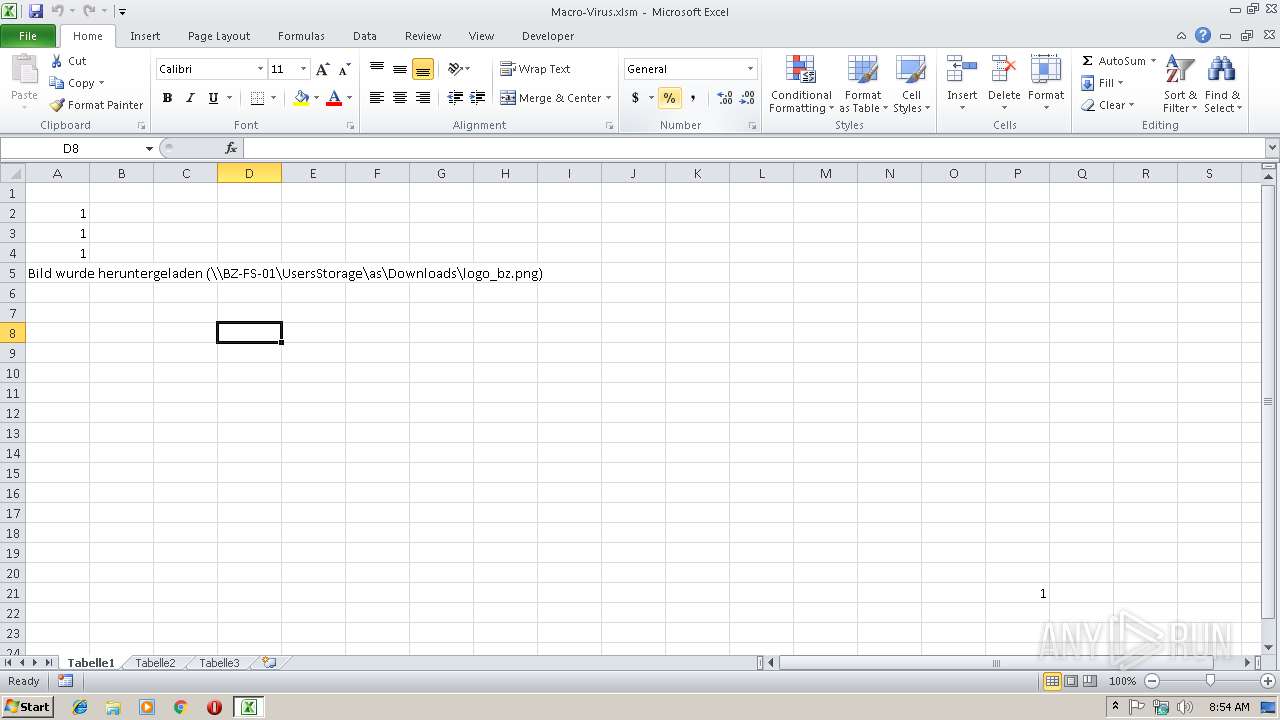This screenshot has width=1280, height=720.
Task: Open Find & Select menu
Action: pyautogui.click(x=1222, y=85)
